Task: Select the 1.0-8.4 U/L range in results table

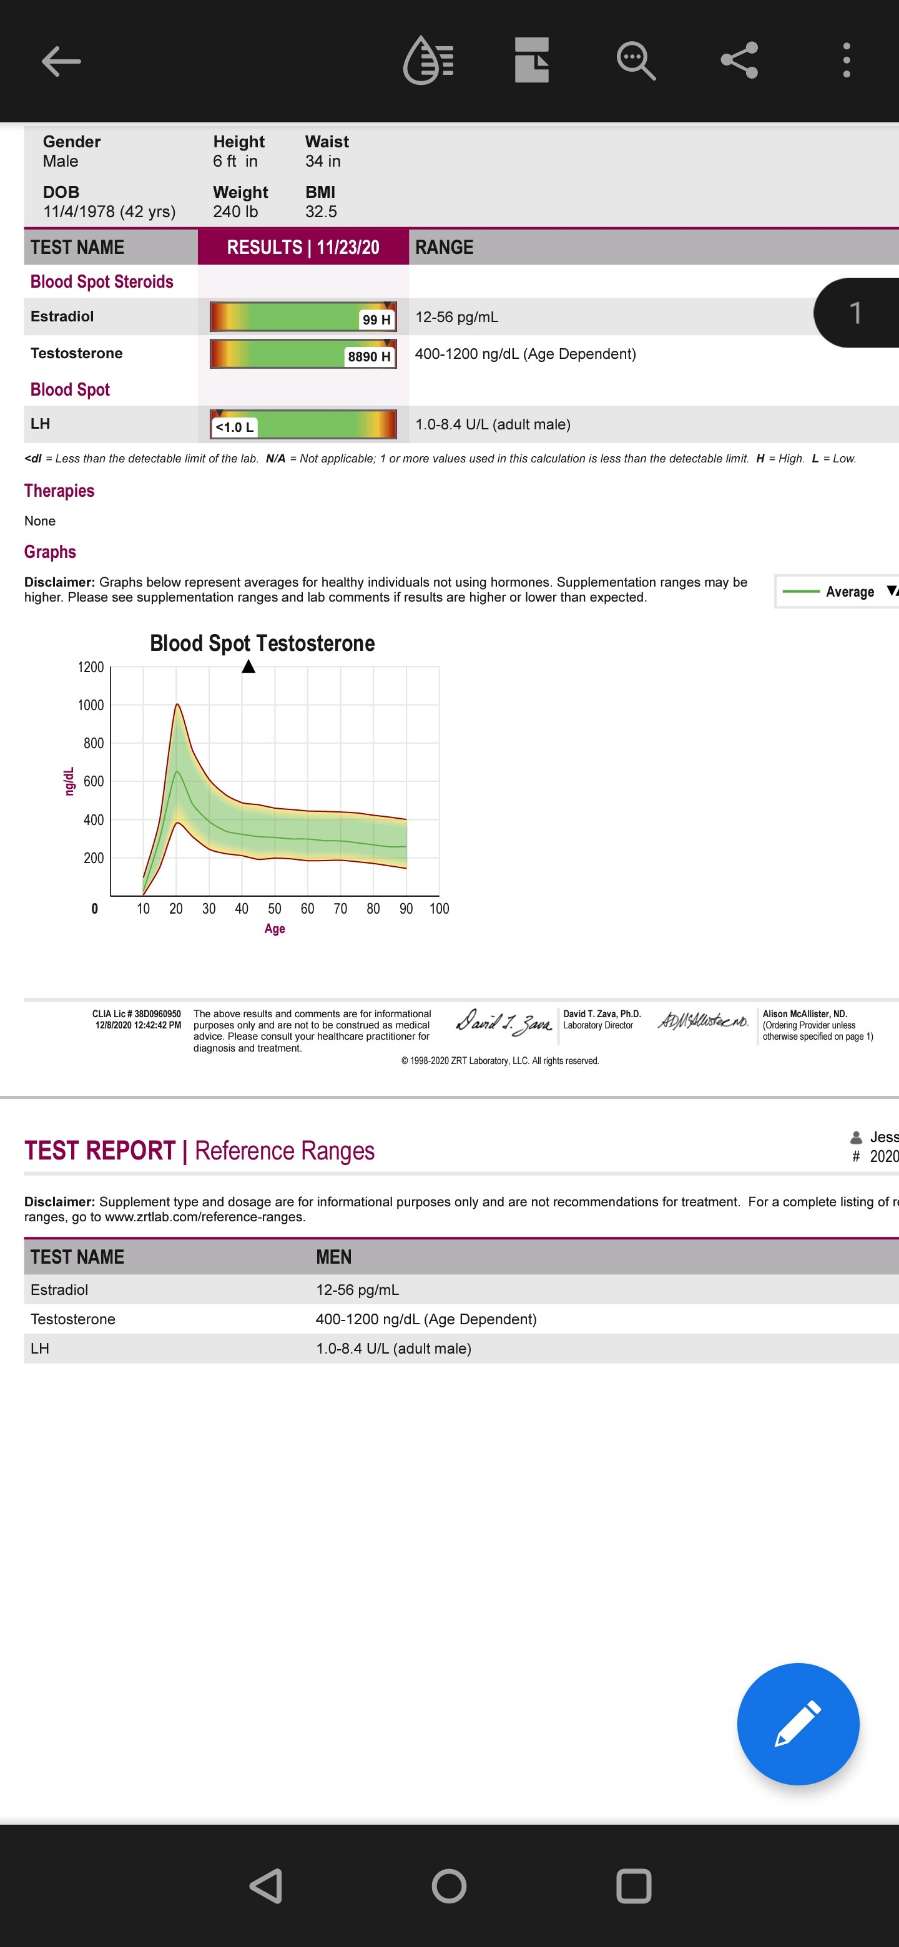Action: click(x=493, y=424)
